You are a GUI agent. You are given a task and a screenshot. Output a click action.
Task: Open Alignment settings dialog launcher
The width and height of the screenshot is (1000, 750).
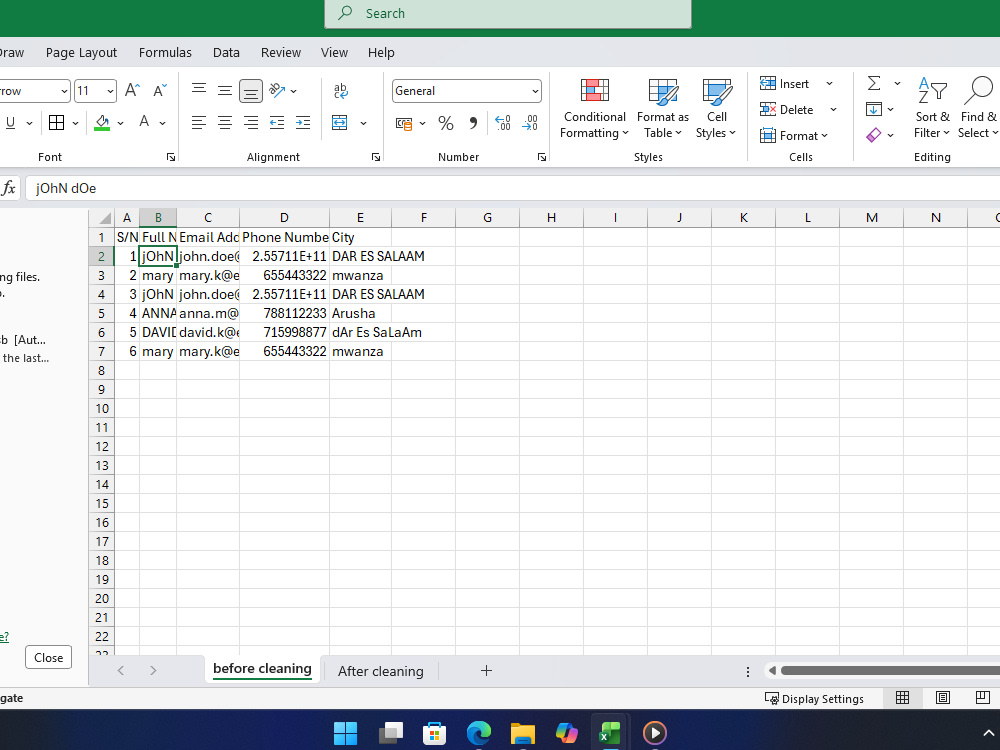click(x=376, y=157)
